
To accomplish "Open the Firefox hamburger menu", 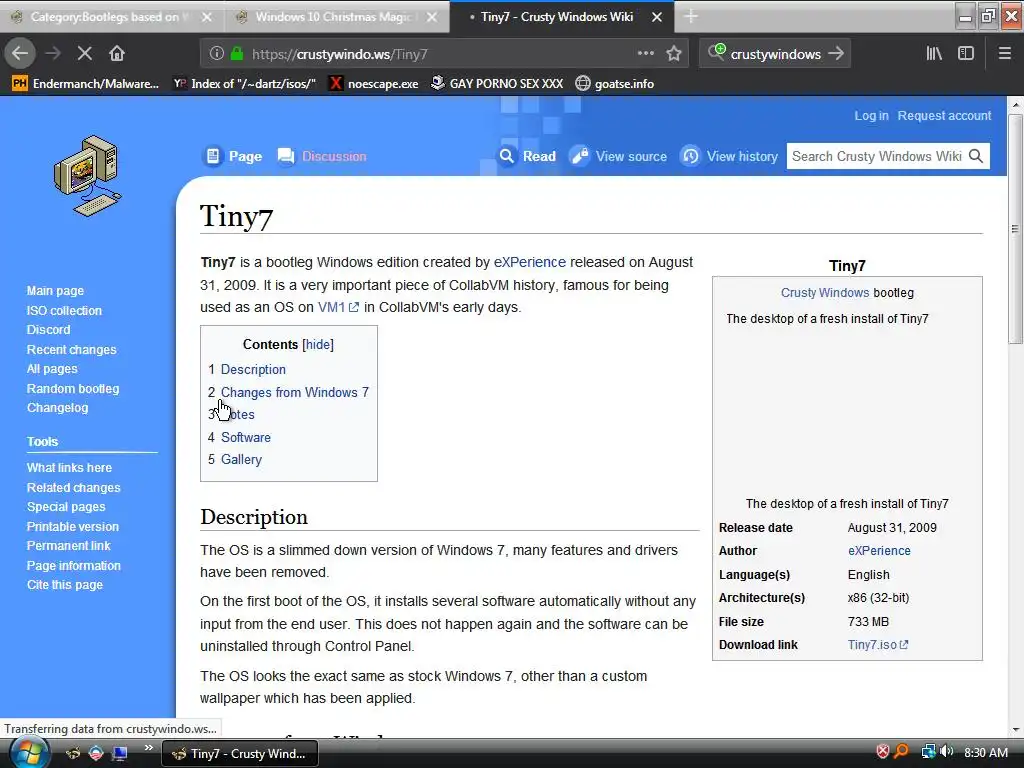I will (1004, 54).
